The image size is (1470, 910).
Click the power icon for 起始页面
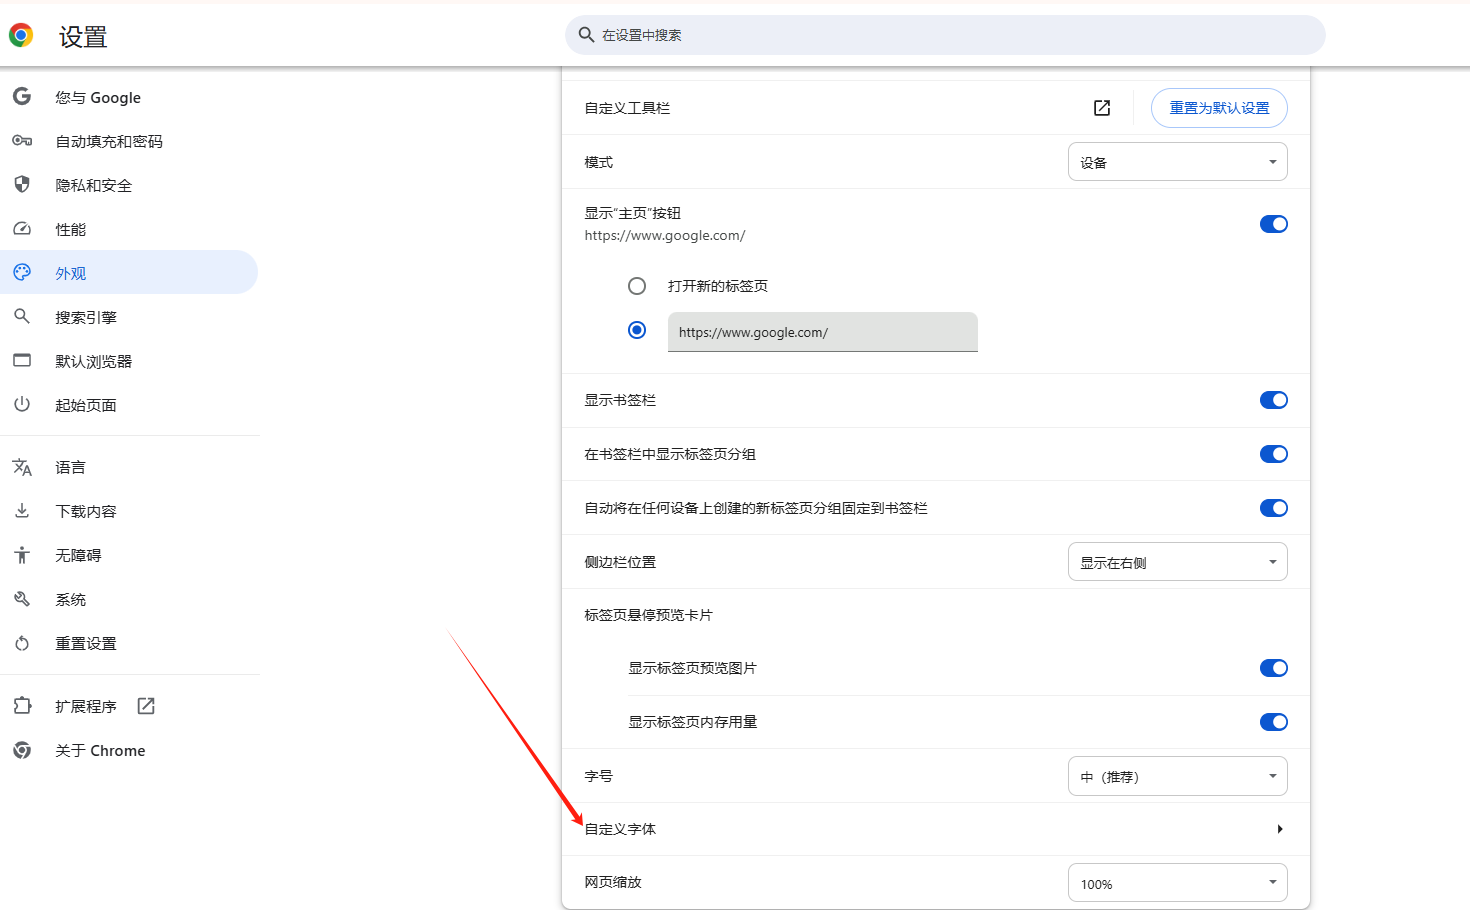tap(22, 404)
